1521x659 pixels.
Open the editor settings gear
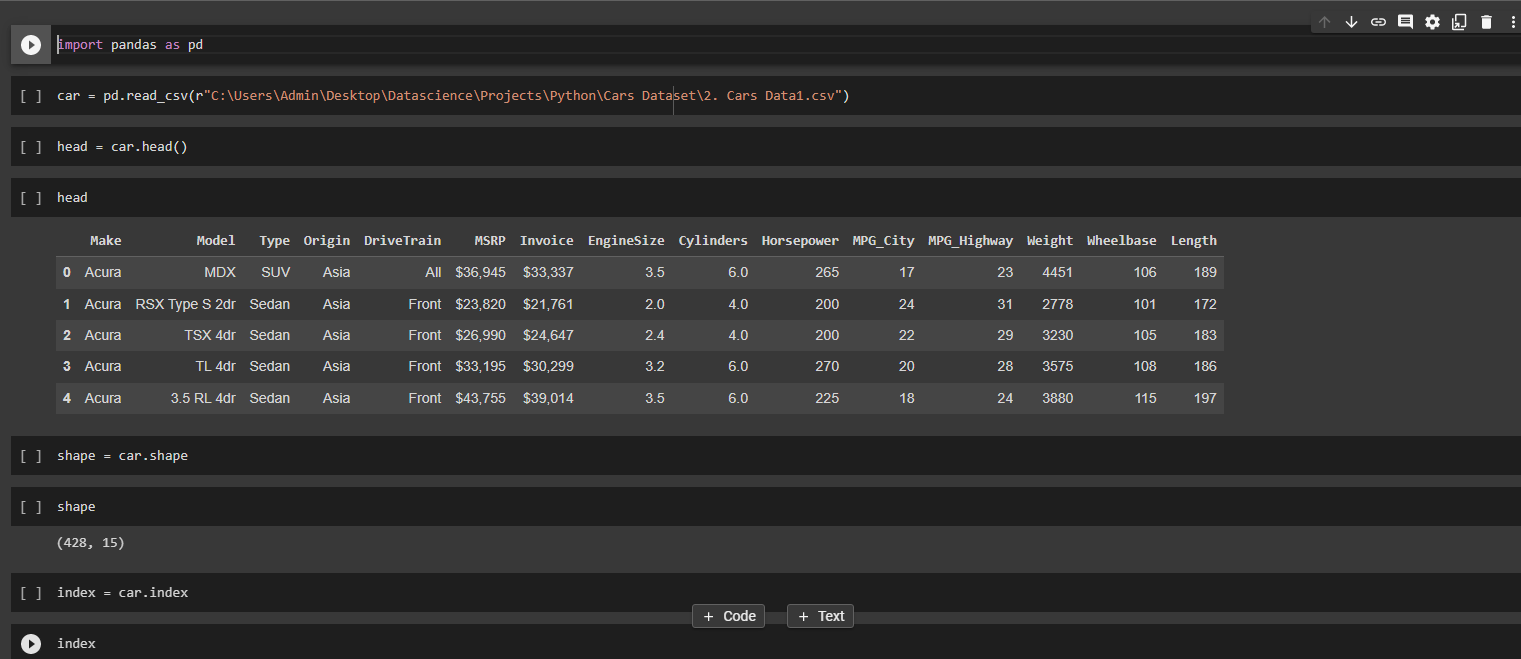coord(1432,21)
